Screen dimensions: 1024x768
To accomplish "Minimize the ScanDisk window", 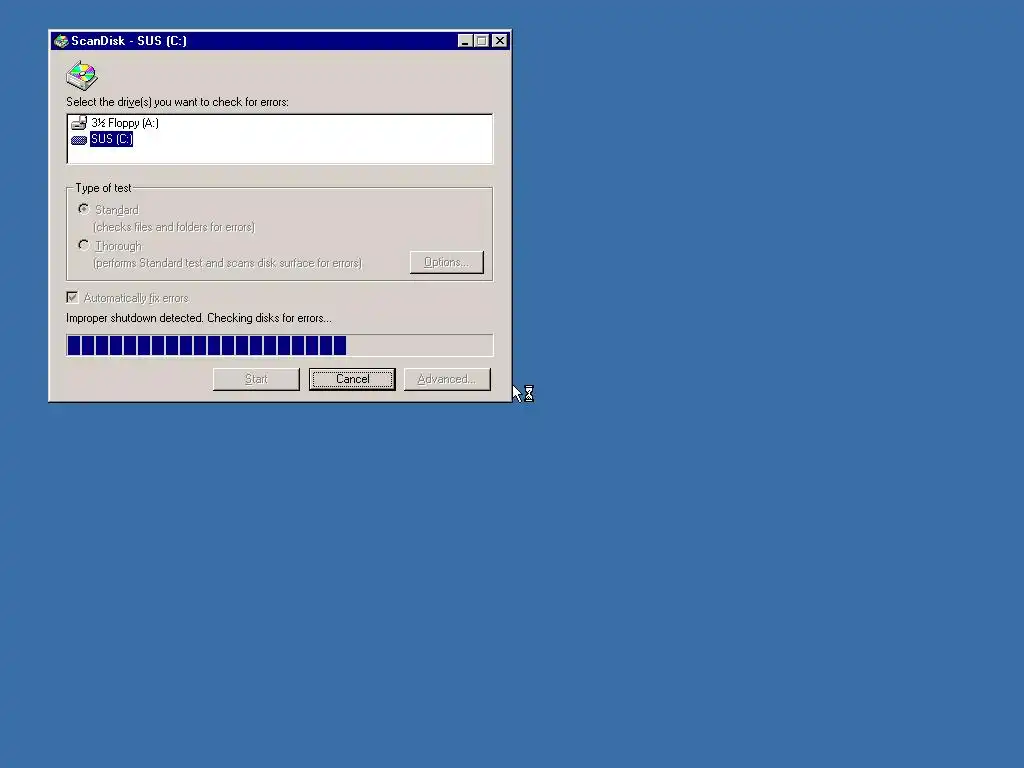I will (x=465, y=40).
